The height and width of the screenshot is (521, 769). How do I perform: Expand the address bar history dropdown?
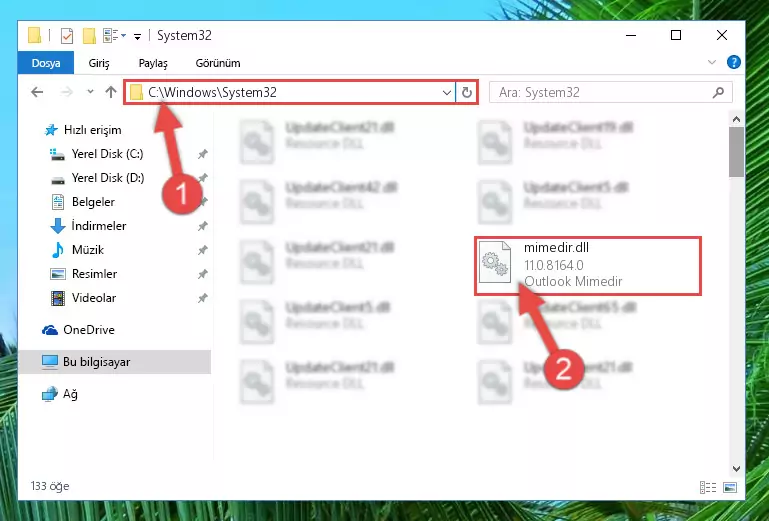coord(446,92)
